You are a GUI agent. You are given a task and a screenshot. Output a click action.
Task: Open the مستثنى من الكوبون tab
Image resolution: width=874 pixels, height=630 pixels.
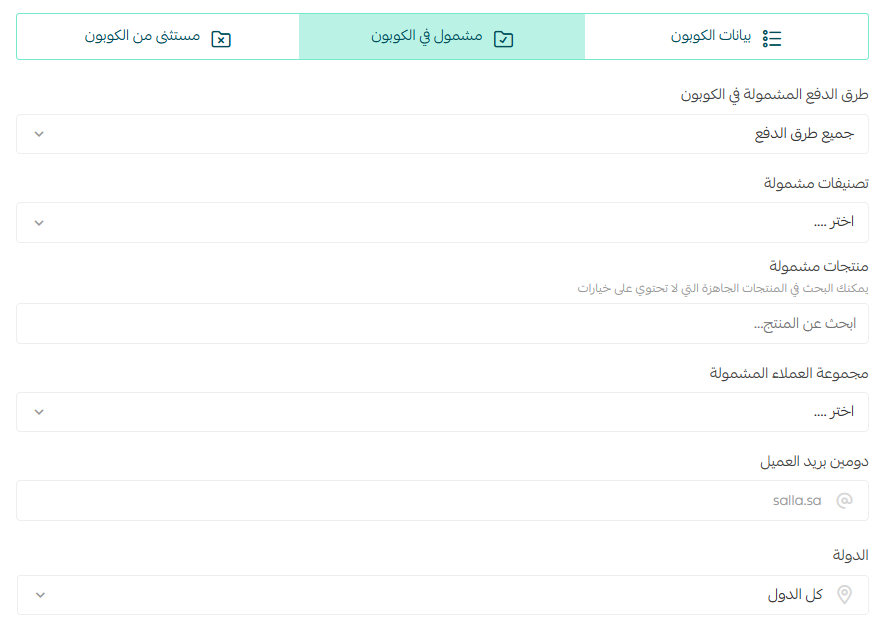point(158,37)
